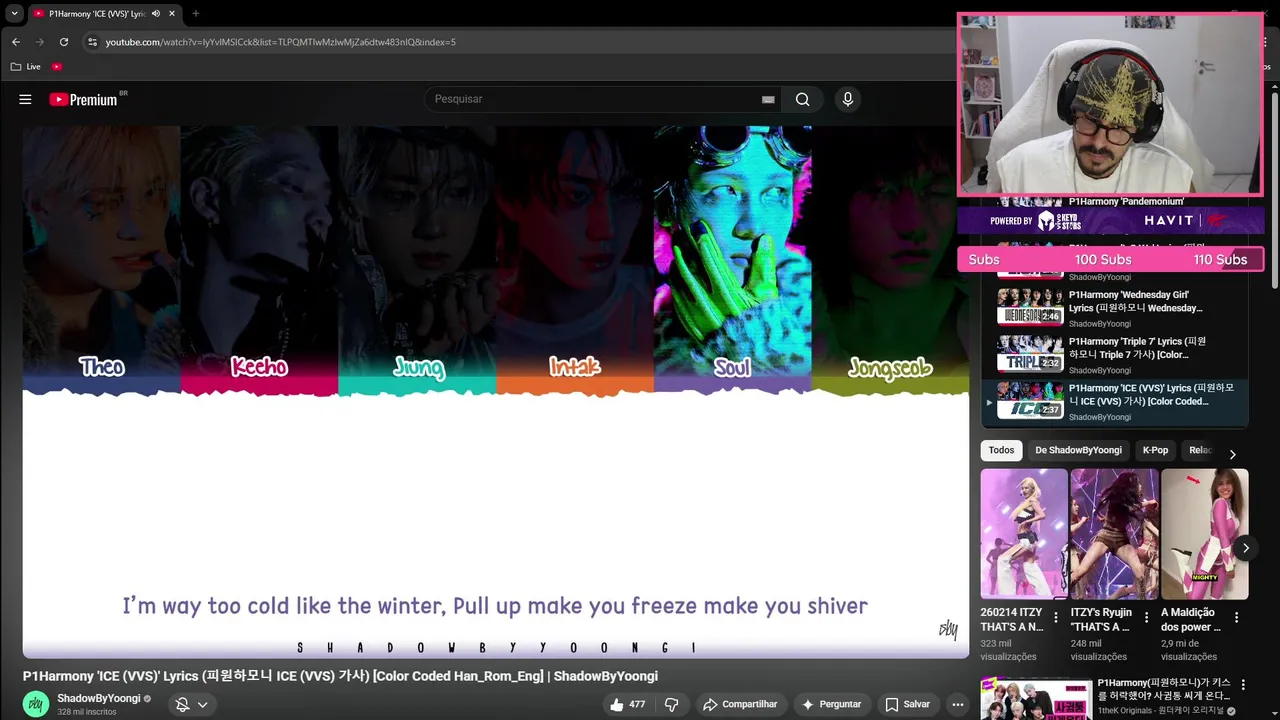Expand the tab search dropdown arrow
This screenshot has width=1280, height=720.
tap(14, 13)
